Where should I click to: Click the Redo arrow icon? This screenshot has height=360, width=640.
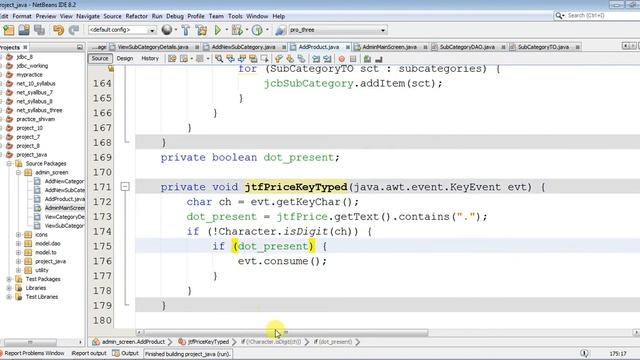click(x=73, y=30)
